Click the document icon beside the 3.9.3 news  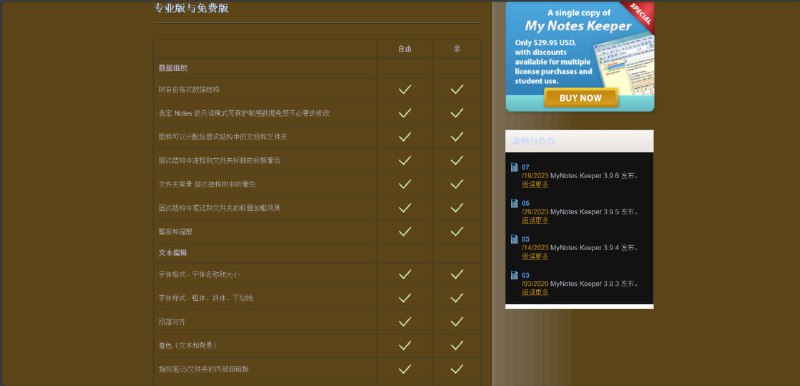click(x=514, y=275)
